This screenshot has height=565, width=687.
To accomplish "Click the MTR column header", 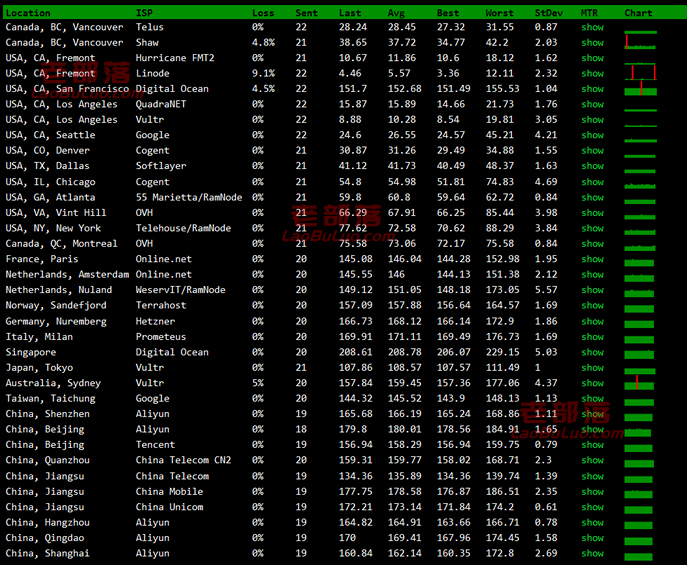I will (x=589, y=13).
